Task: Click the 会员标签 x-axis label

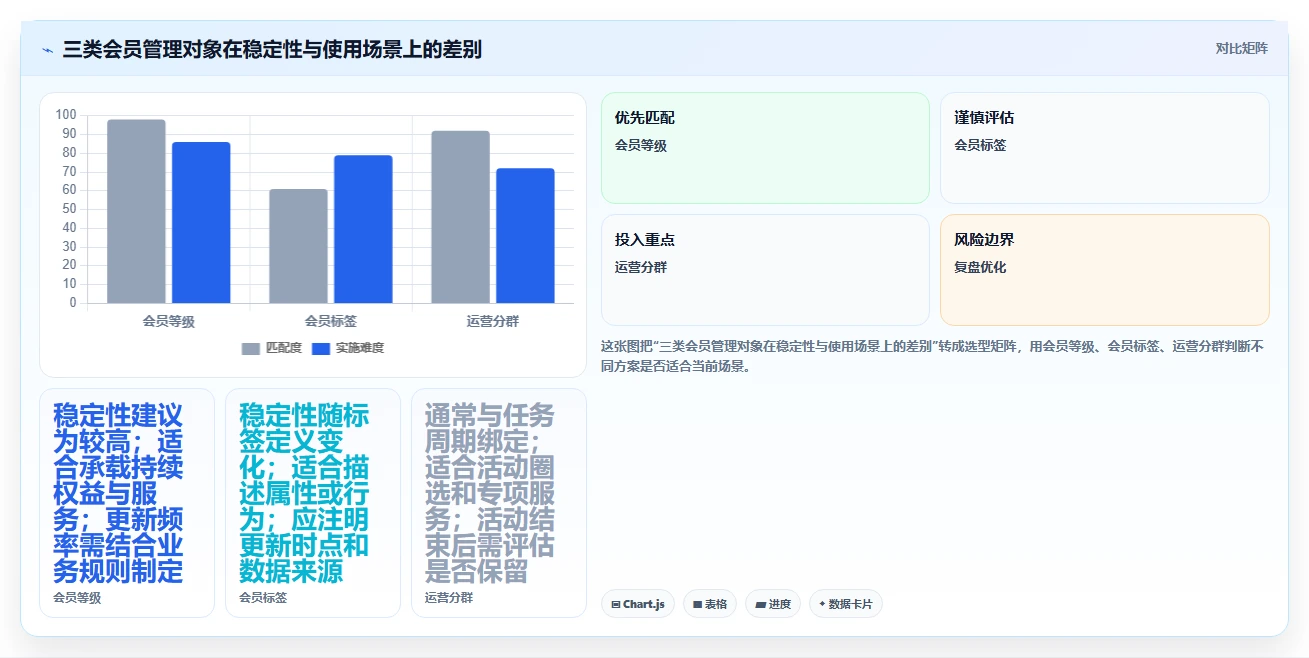Action: tap(331, 321)
